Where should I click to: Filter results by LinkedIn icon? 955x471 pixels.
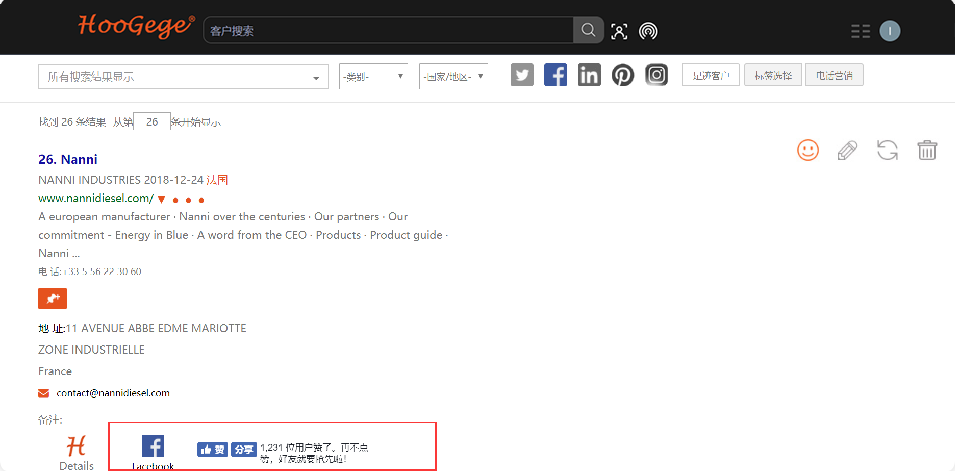(589, 75)
